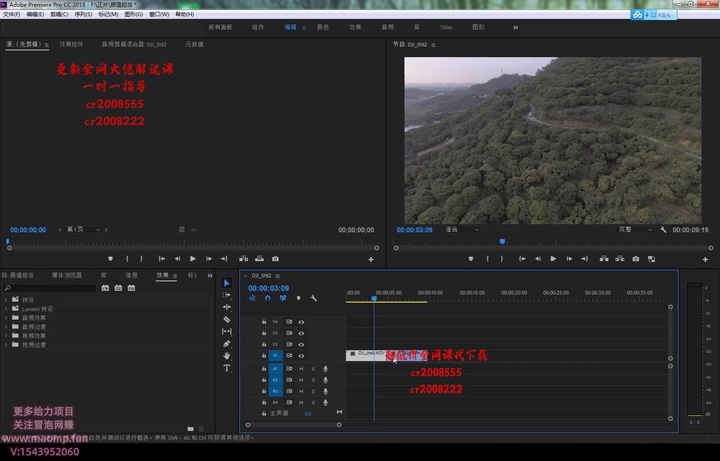Show more workspaces with the overflow chevron
720x461 pixels.
click(x=516, y=28)
